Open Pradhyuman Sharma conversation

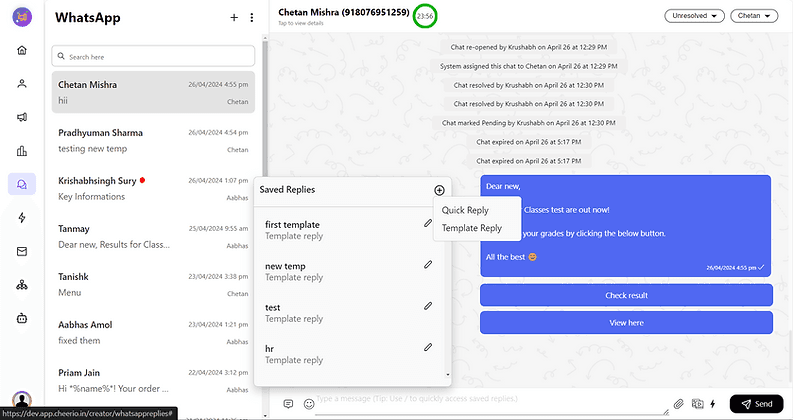coord(153,140)
